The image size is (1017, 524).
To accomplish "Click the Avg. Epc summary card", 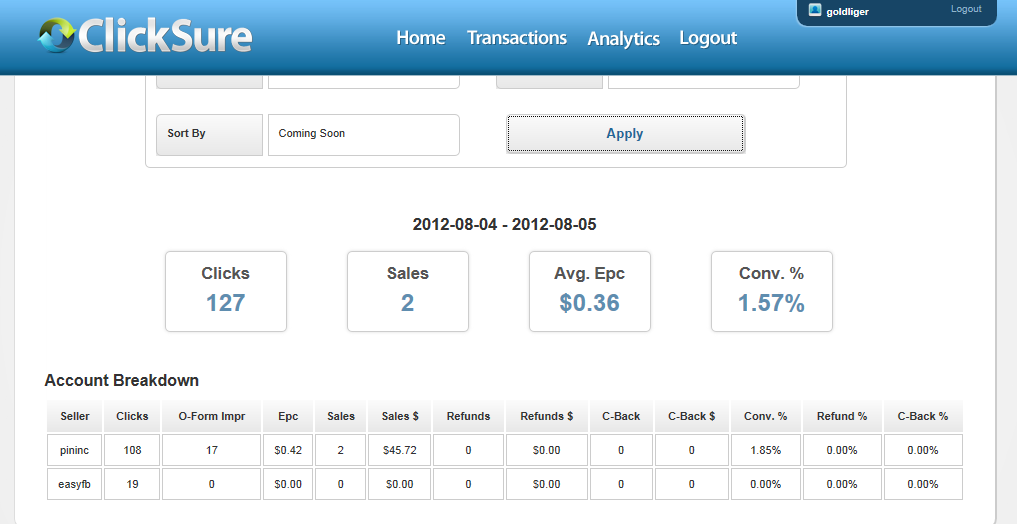I will [590, 291].
